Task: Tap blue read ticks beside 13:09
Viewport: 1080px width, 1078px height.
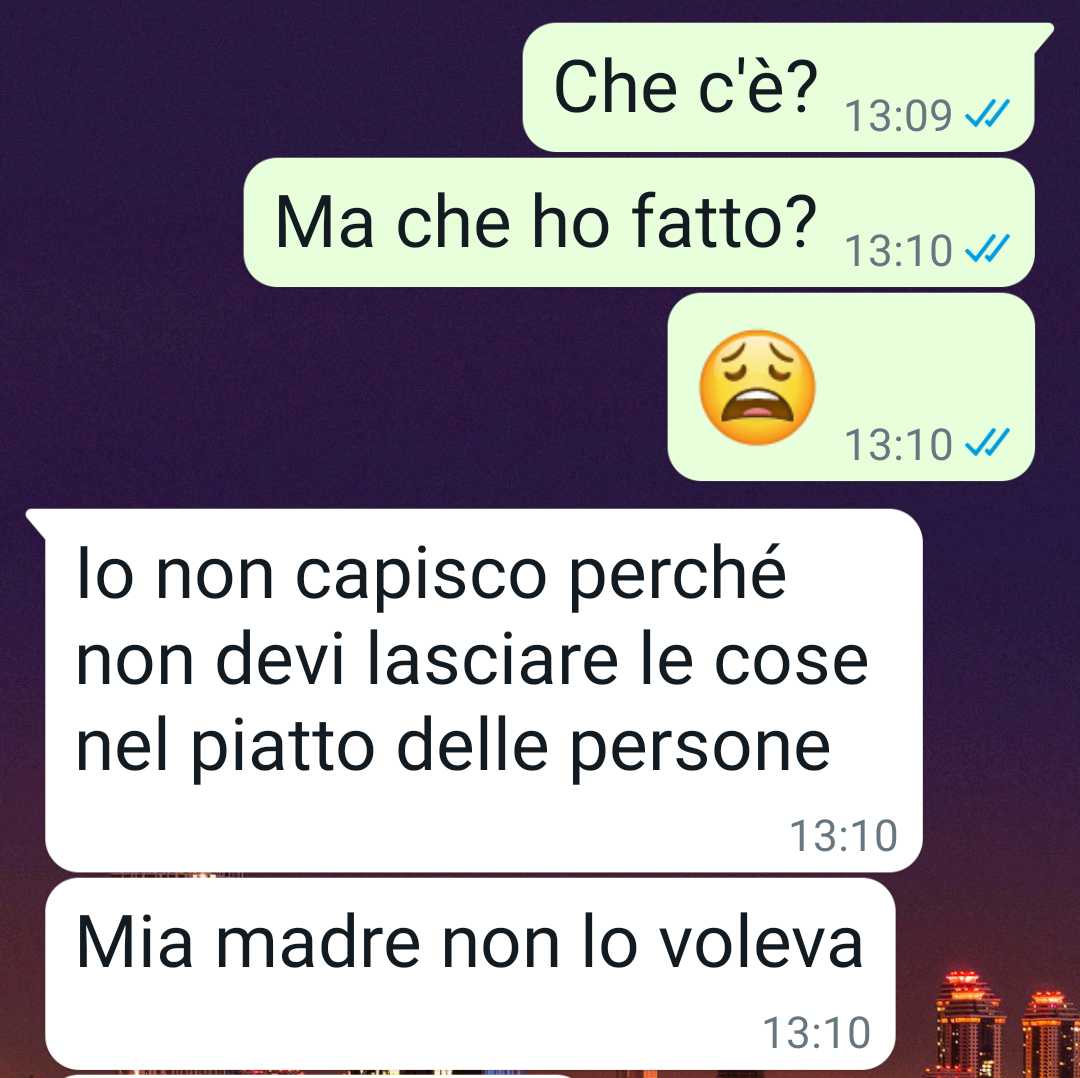Action: pyautogui.click(x=987, y=114)
